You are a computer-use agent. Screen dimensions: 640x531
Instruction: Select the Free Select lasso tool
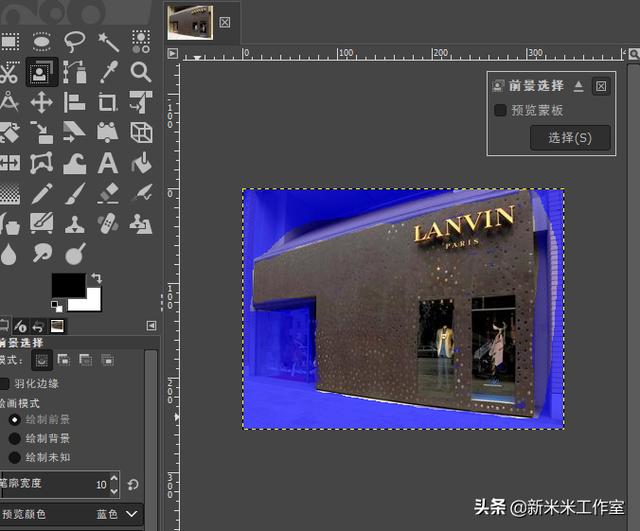[x=75, y=42]
